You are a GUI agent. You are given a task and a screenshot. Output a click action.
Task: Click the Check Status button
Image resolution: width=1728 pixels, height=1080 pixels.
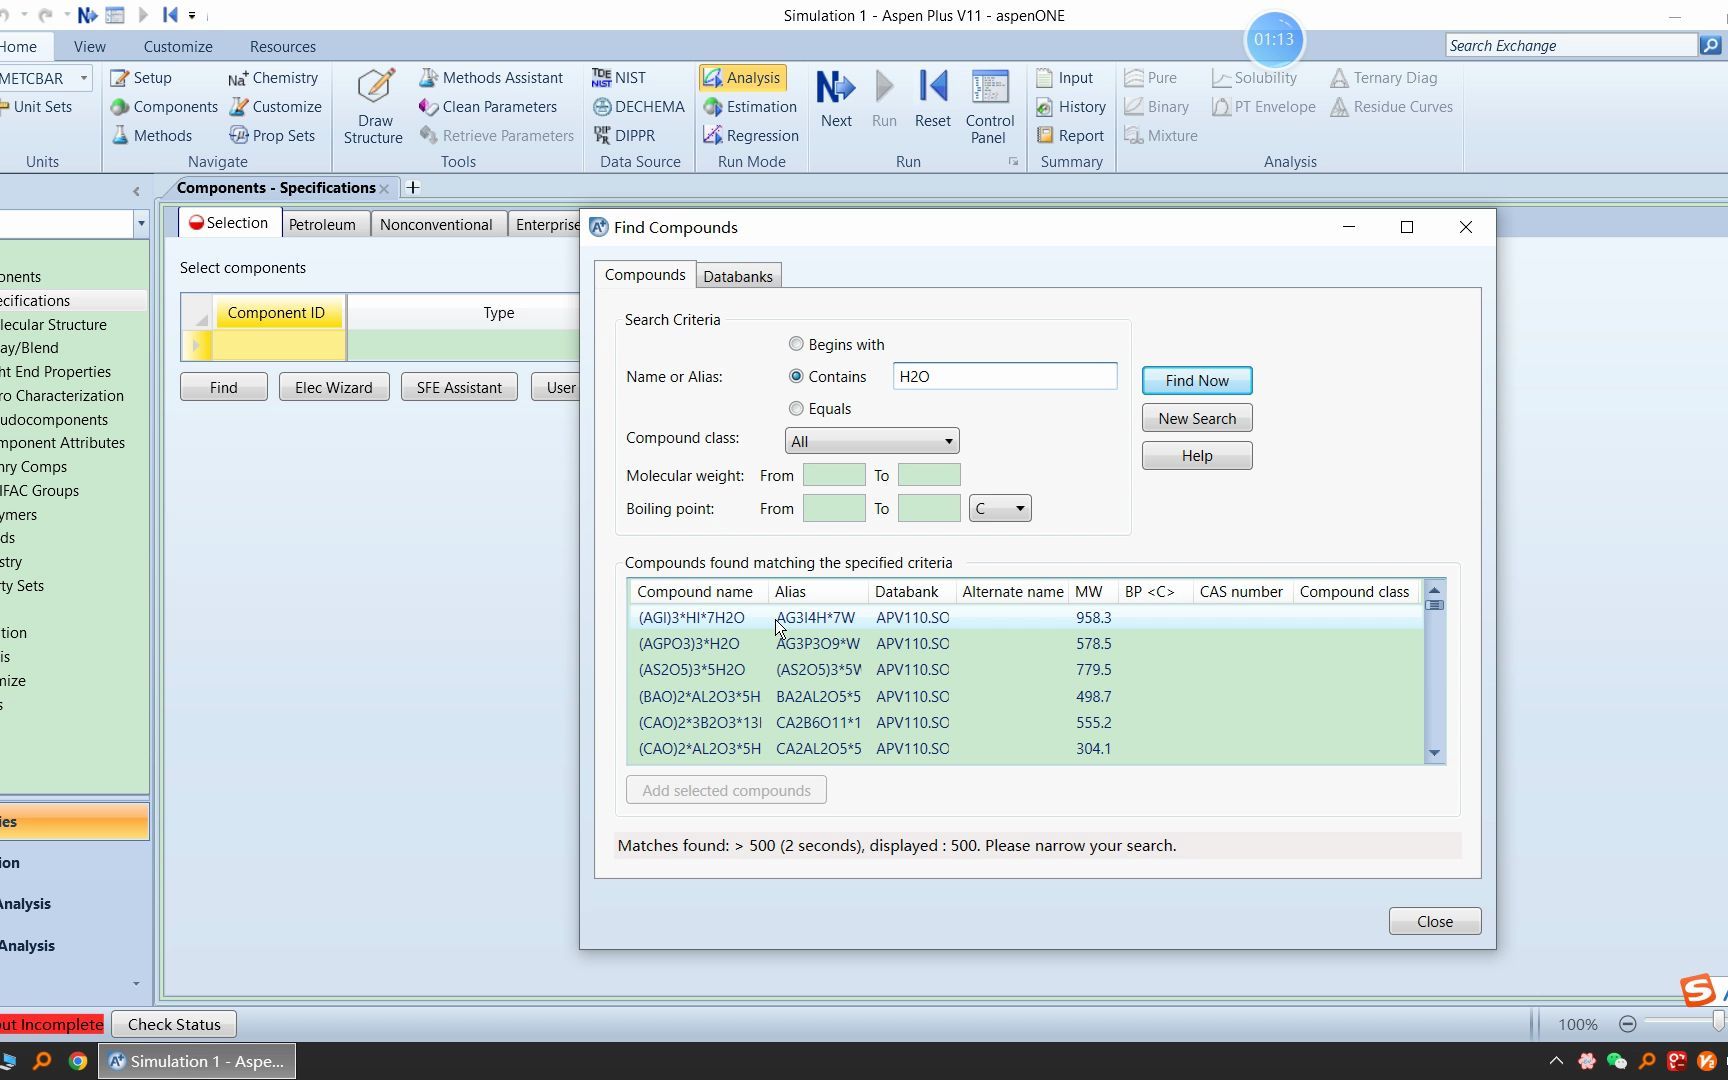174,1024
